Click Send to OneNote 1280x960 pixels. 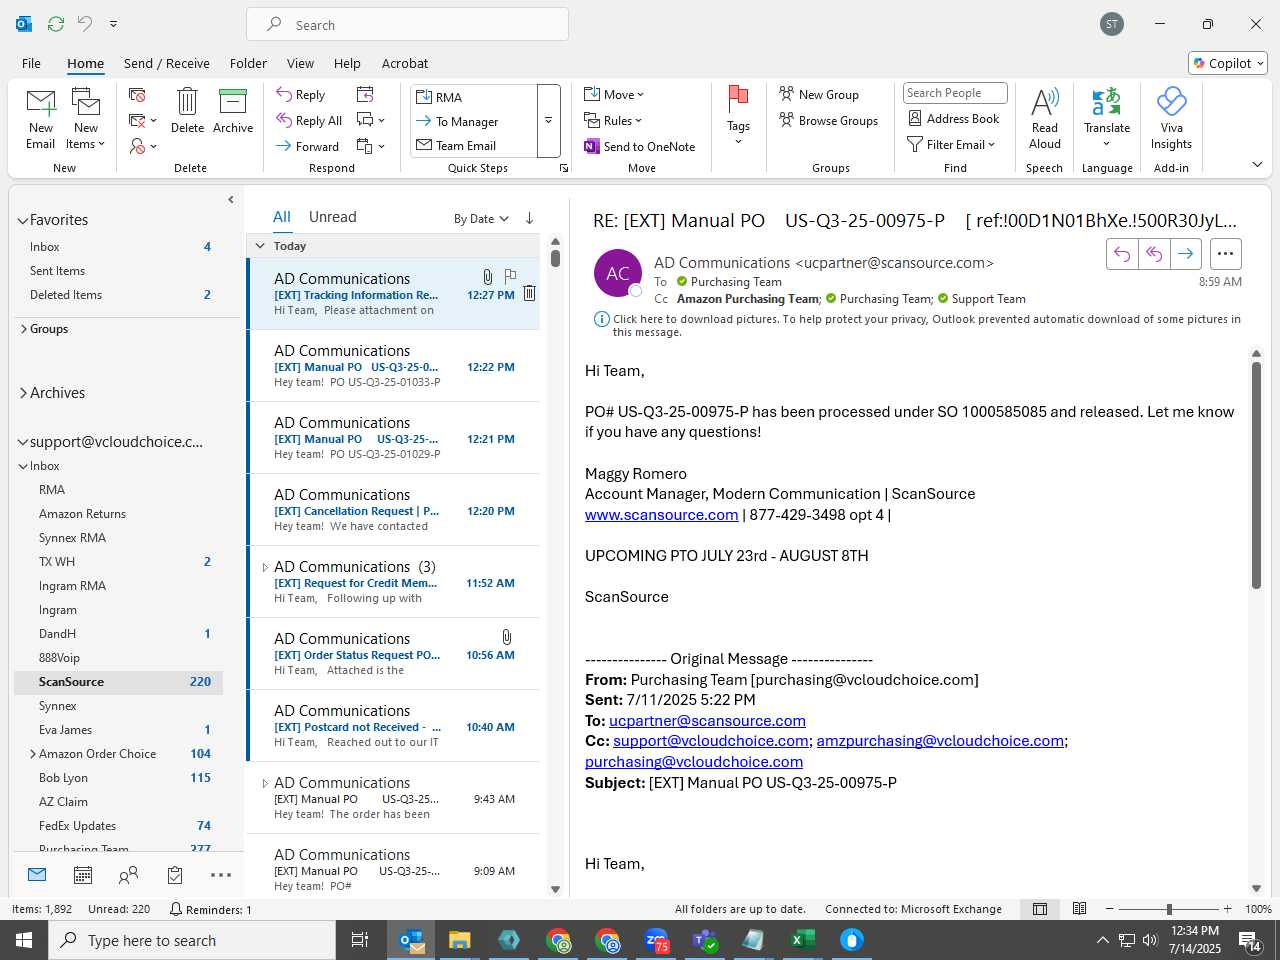coord(640,146)
